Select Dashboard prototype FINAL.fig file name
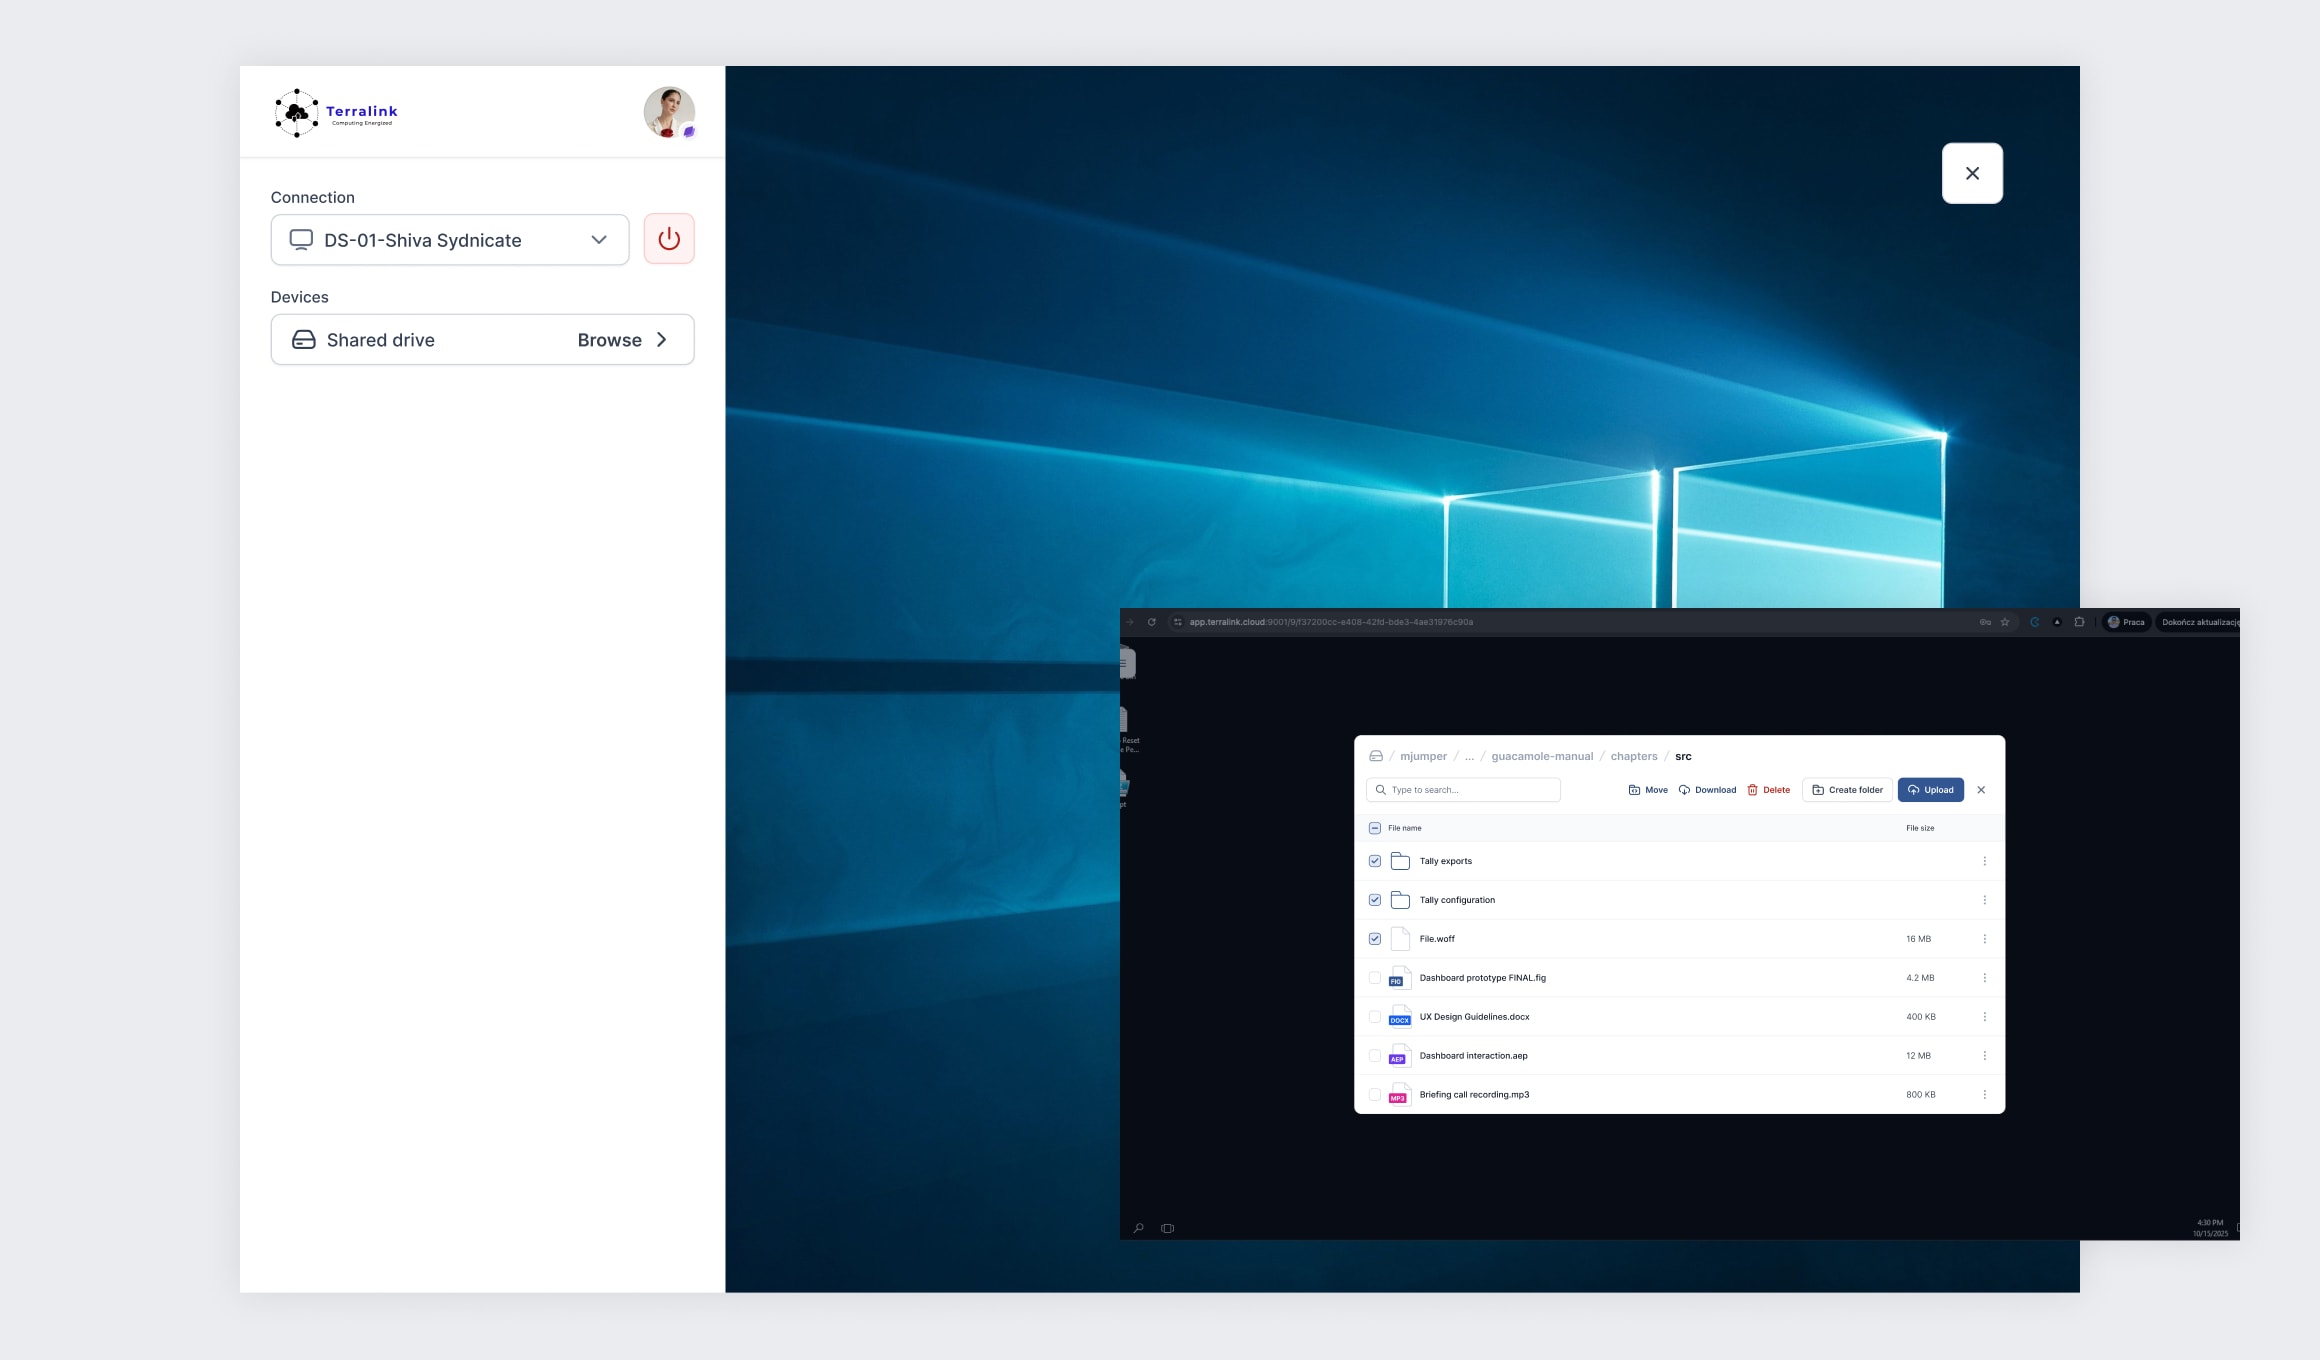The width and height of the screenshot is (2320, 1360). tap(1483, 978)
